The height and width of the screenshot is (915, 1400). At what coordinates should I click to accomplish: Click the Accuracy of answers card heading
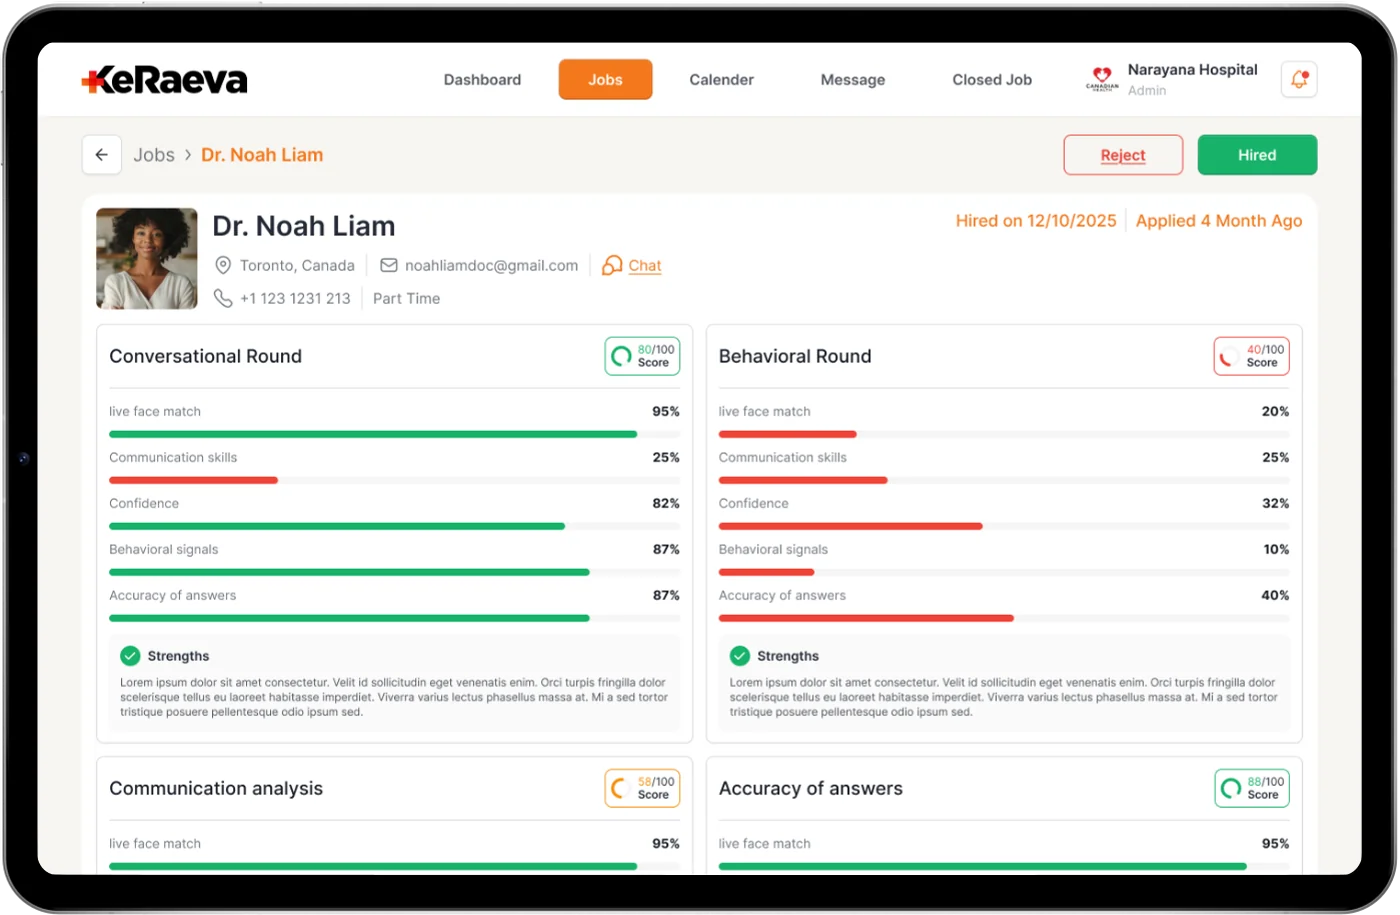tap(811, 788)
